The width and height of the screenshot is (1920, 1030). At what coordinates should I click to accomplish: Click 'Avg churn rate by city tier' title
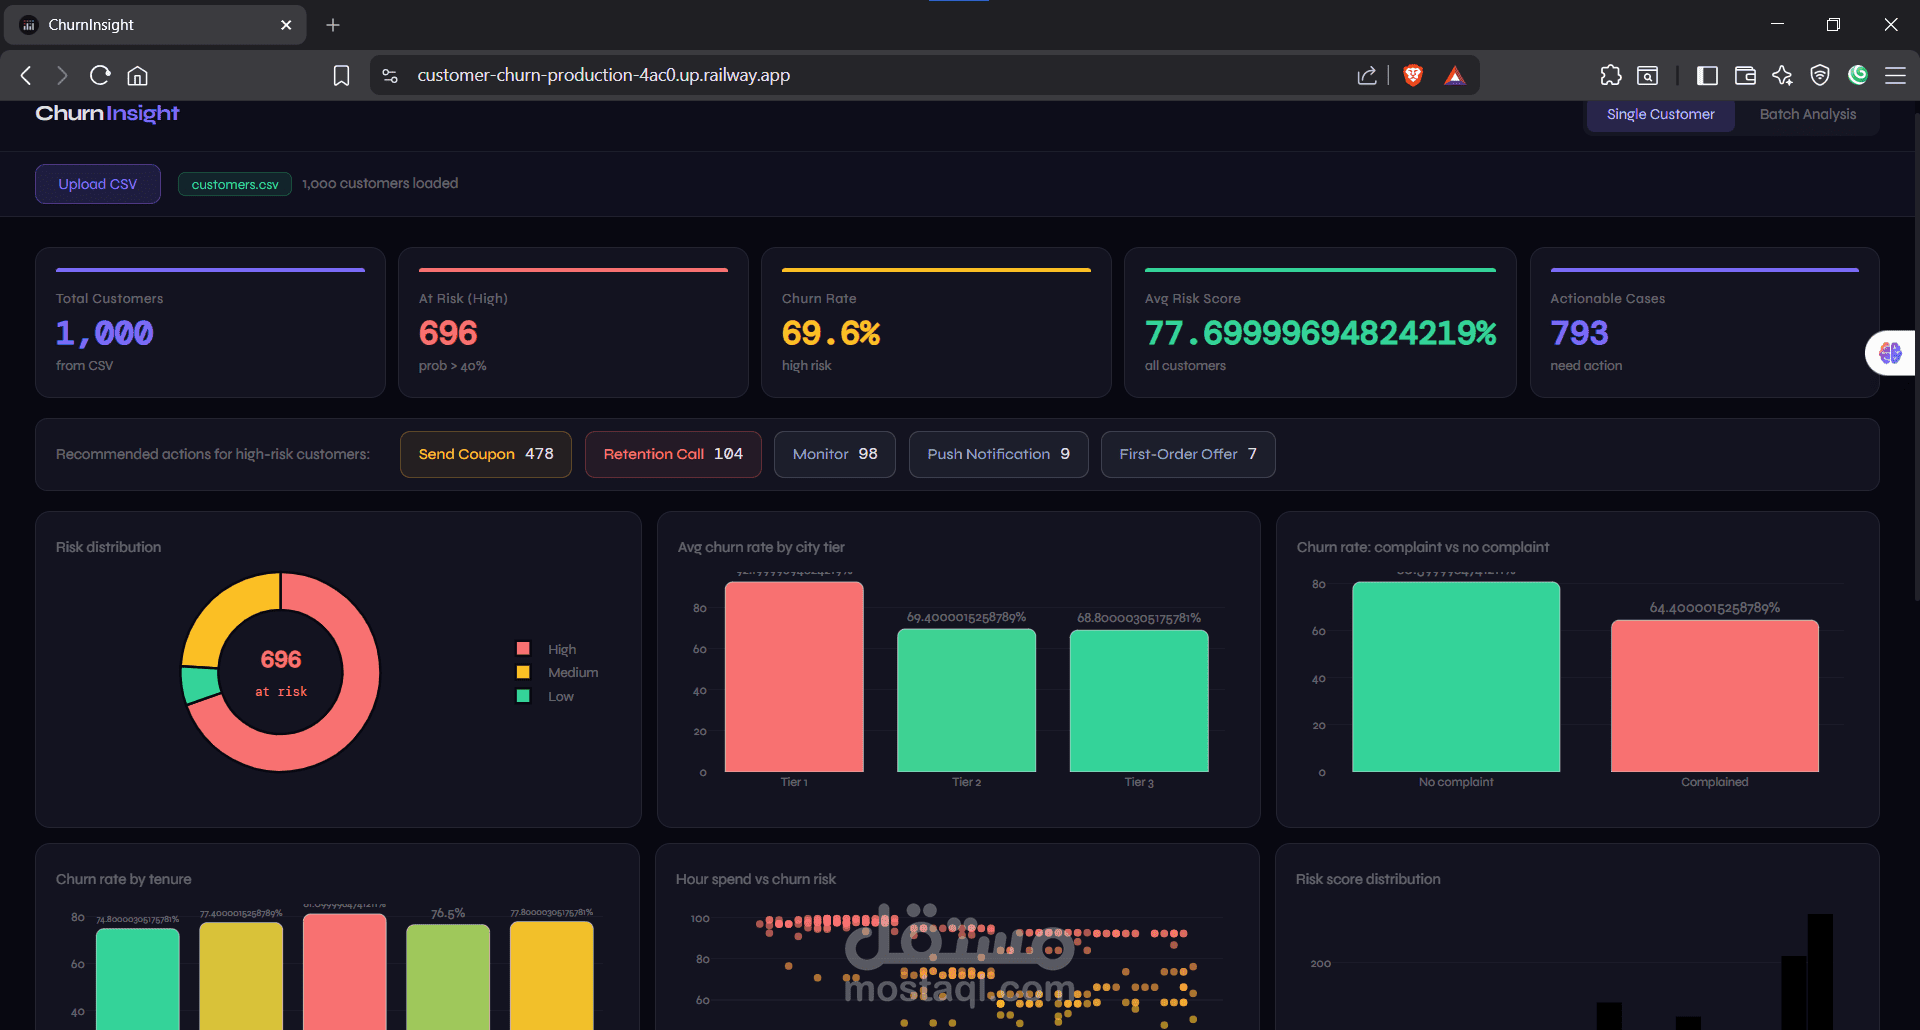(x=761, y=547)
